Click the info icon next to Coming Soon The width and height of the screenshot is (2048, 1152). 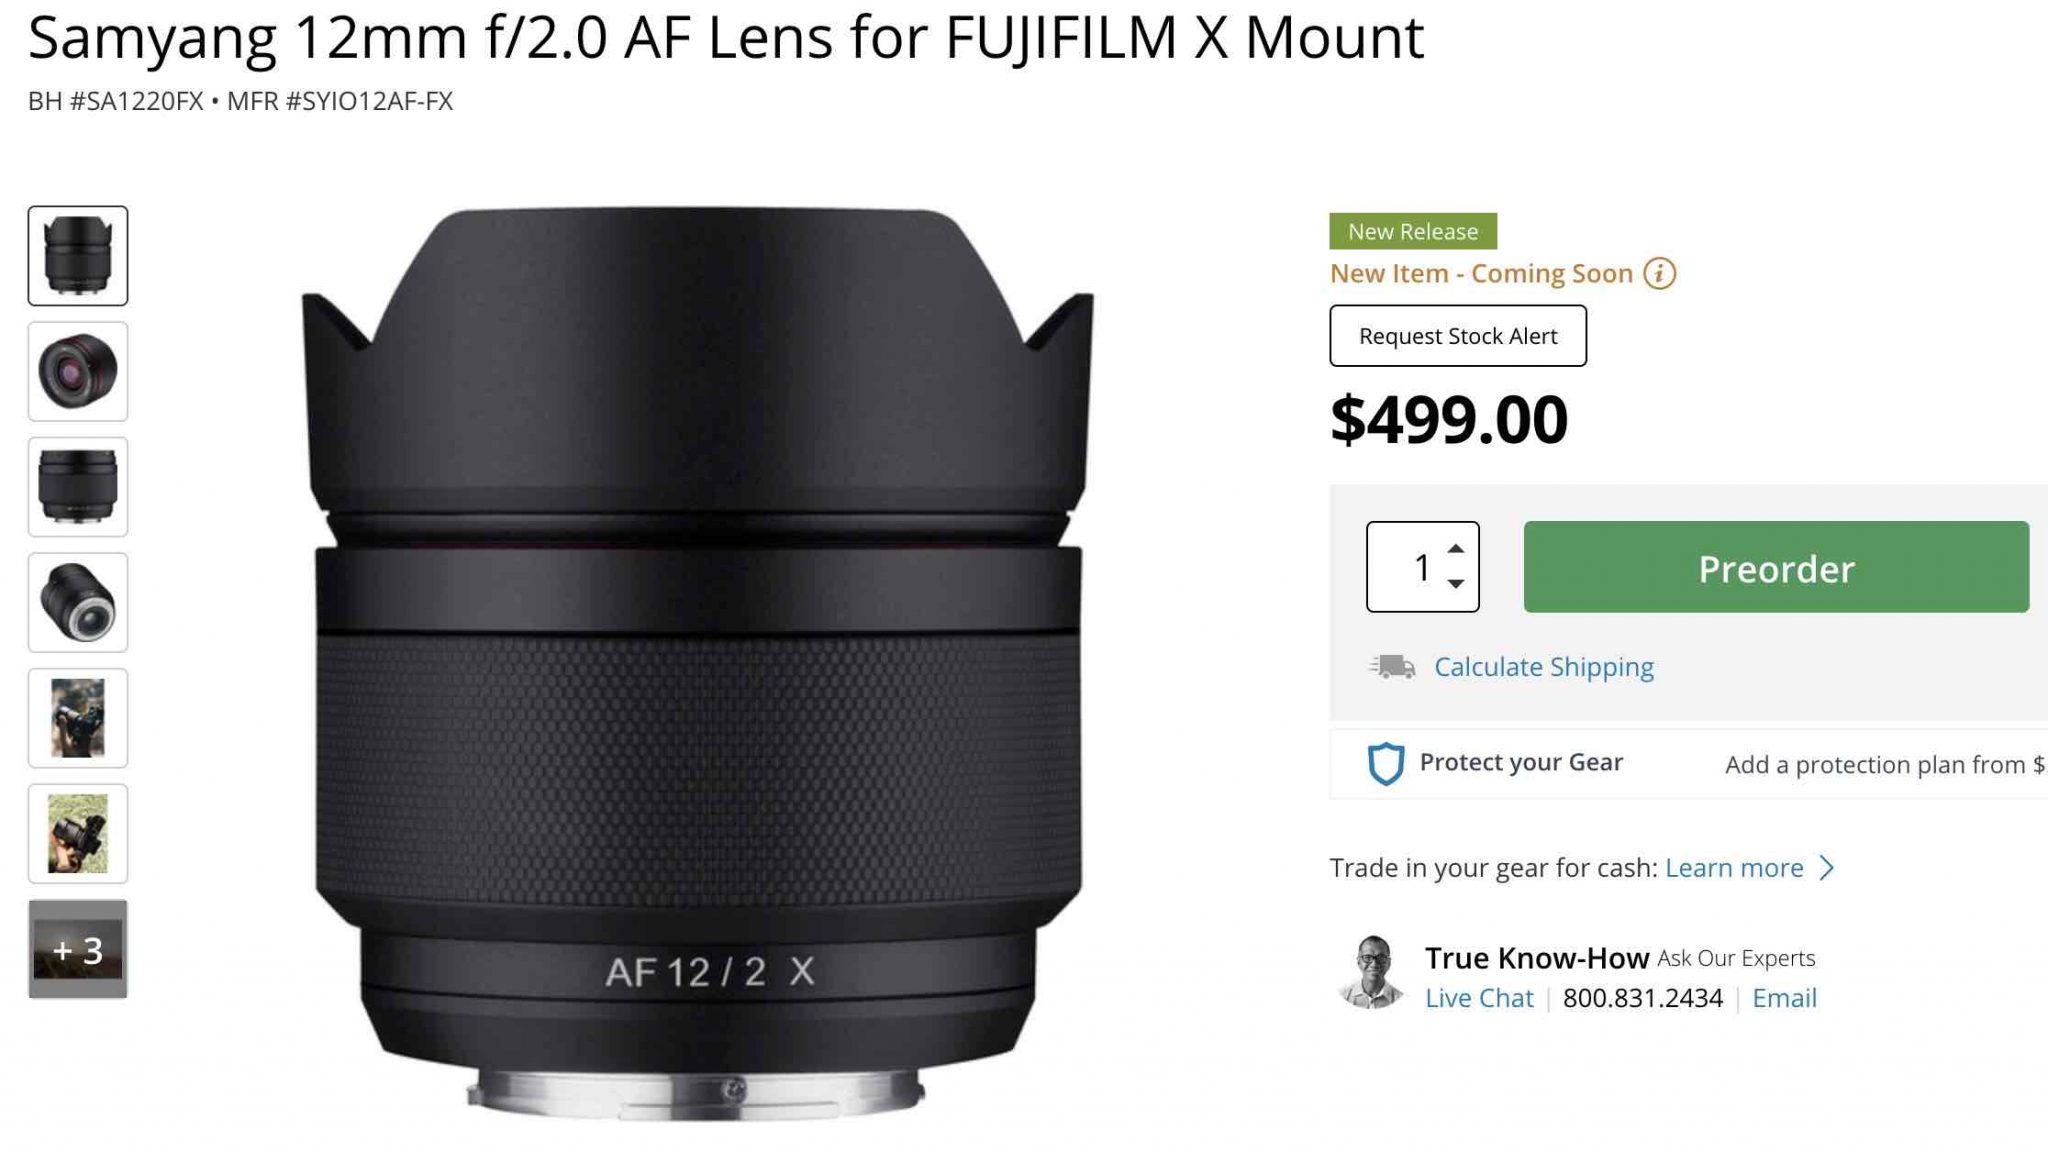pyautogui.click(x=1659, y=272)
